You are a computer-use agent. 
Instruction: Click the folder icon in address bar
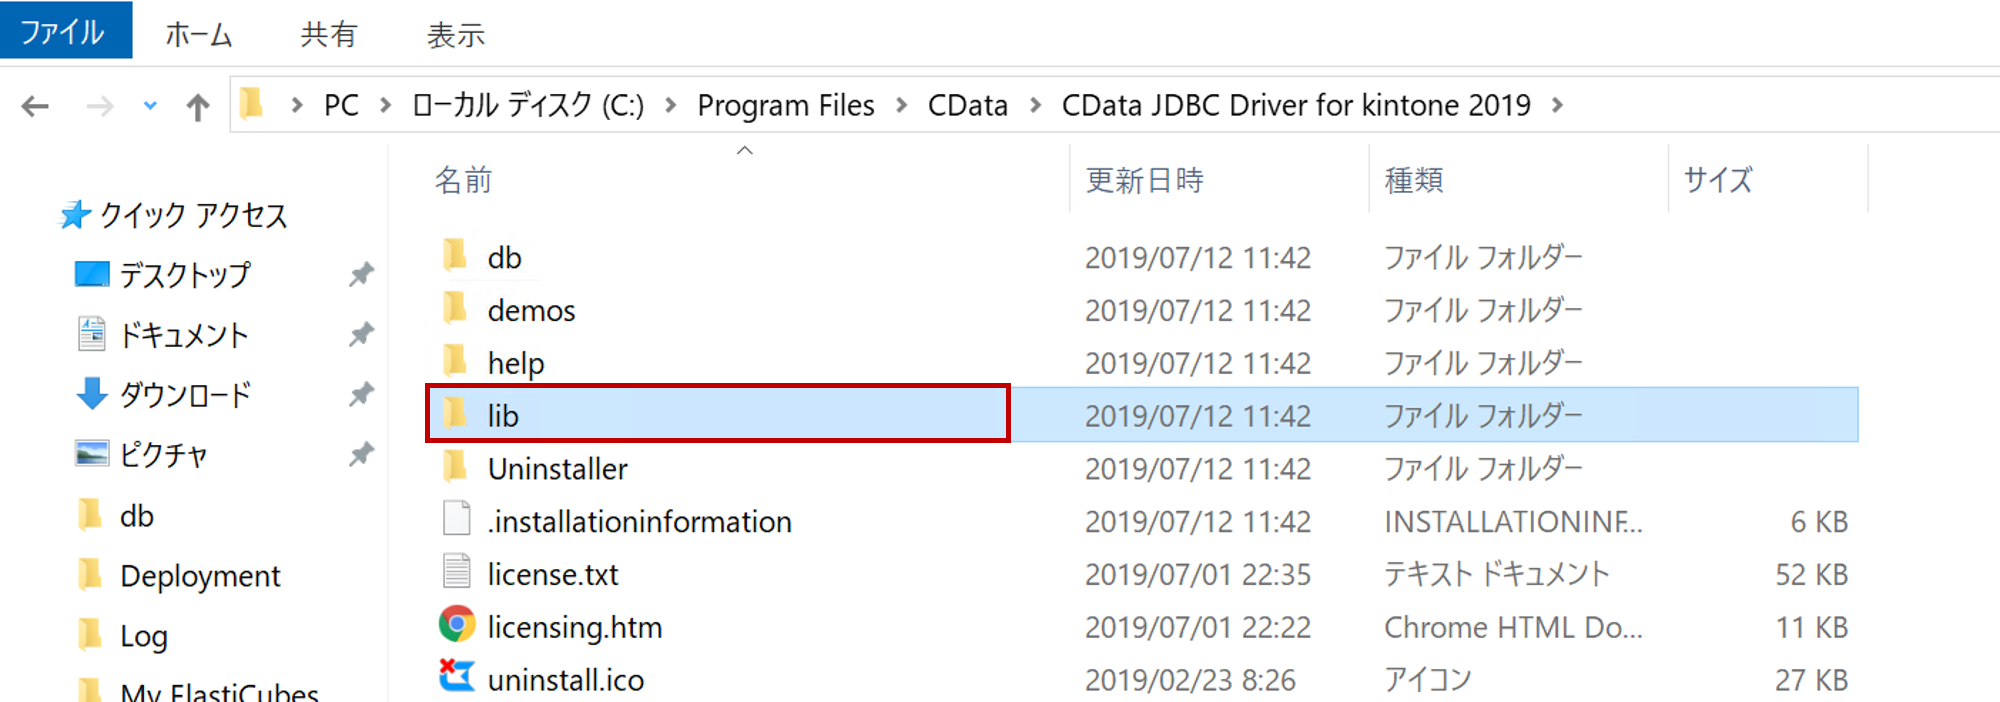251,103
